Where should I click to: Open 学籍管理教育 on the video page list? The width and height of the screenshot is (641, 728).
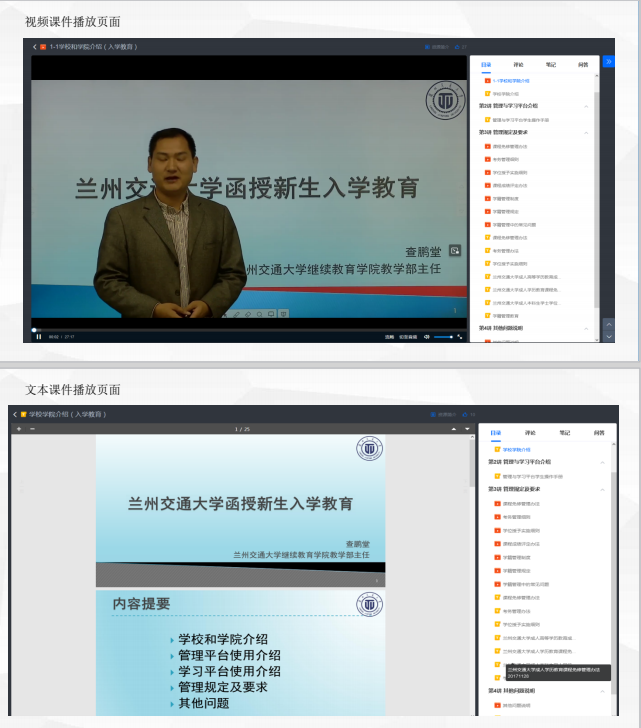505,316
